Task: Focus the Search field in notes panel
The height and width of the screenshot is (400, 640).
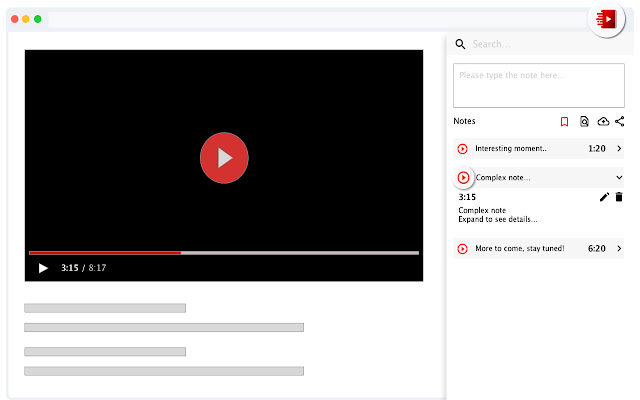Action: point(540,44)
